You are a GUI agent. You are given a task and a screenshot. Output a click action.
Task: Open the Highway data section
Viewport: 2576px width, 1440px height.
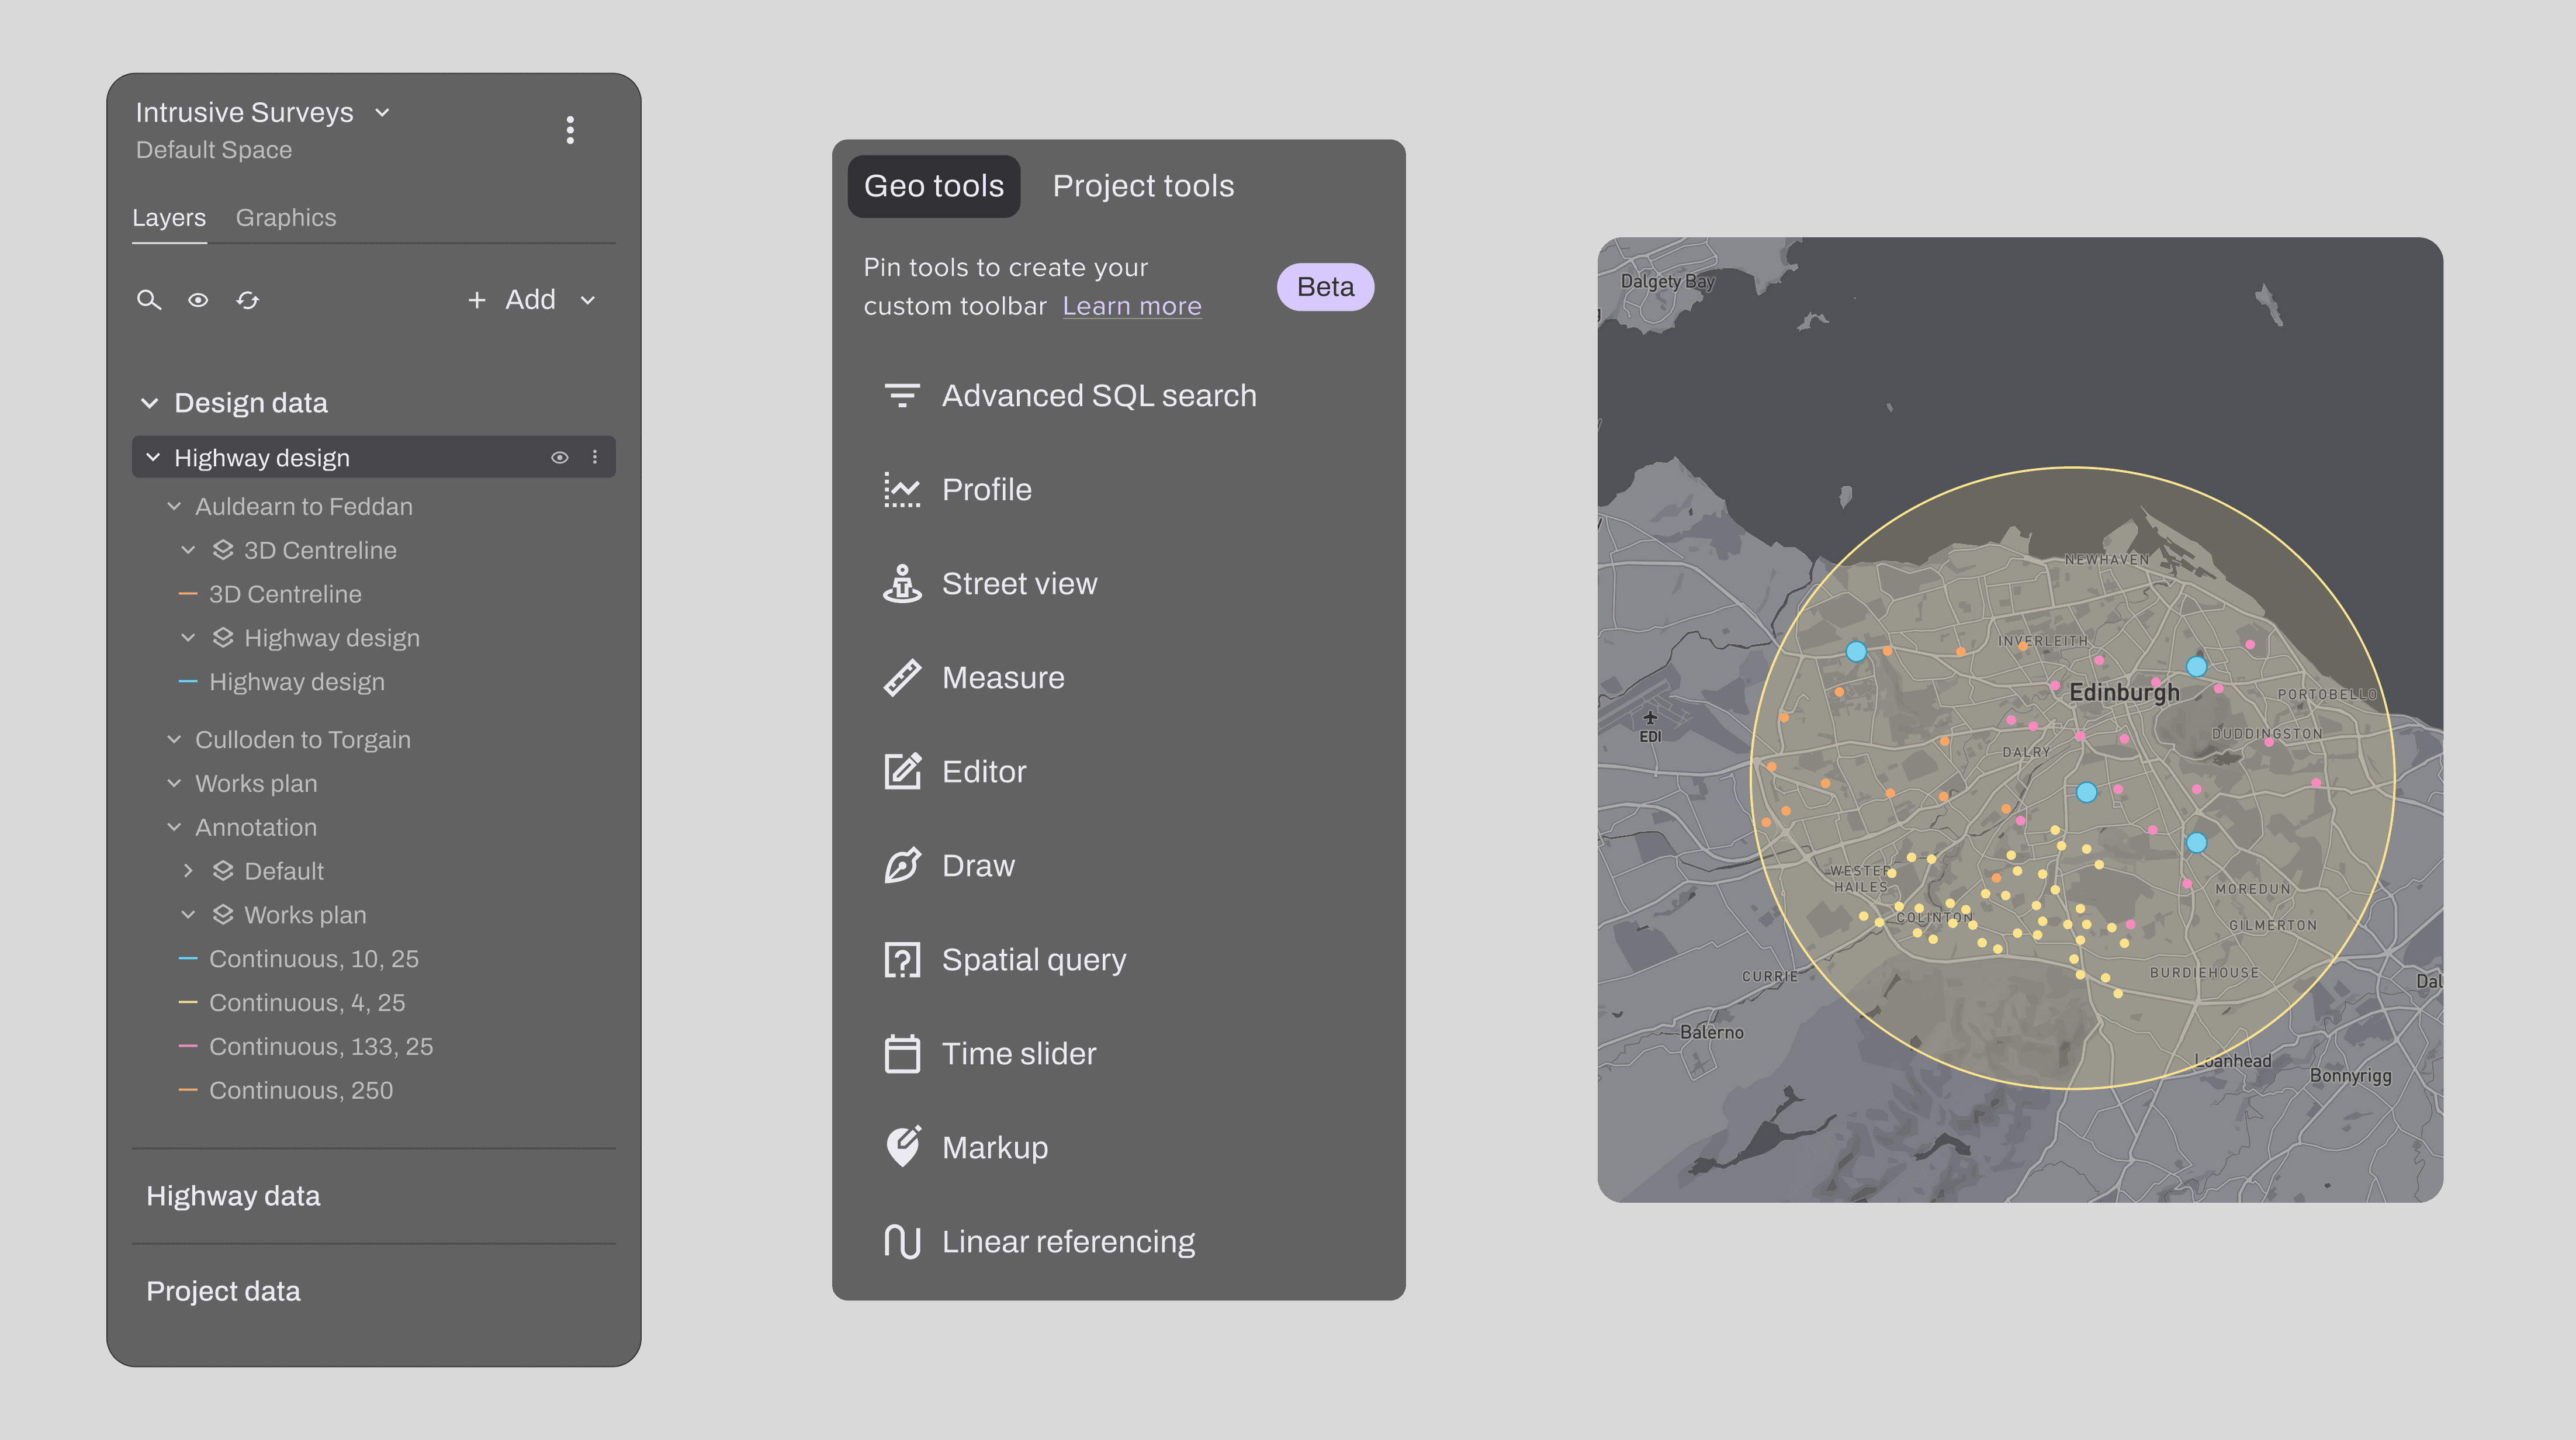coord(233,1196)
